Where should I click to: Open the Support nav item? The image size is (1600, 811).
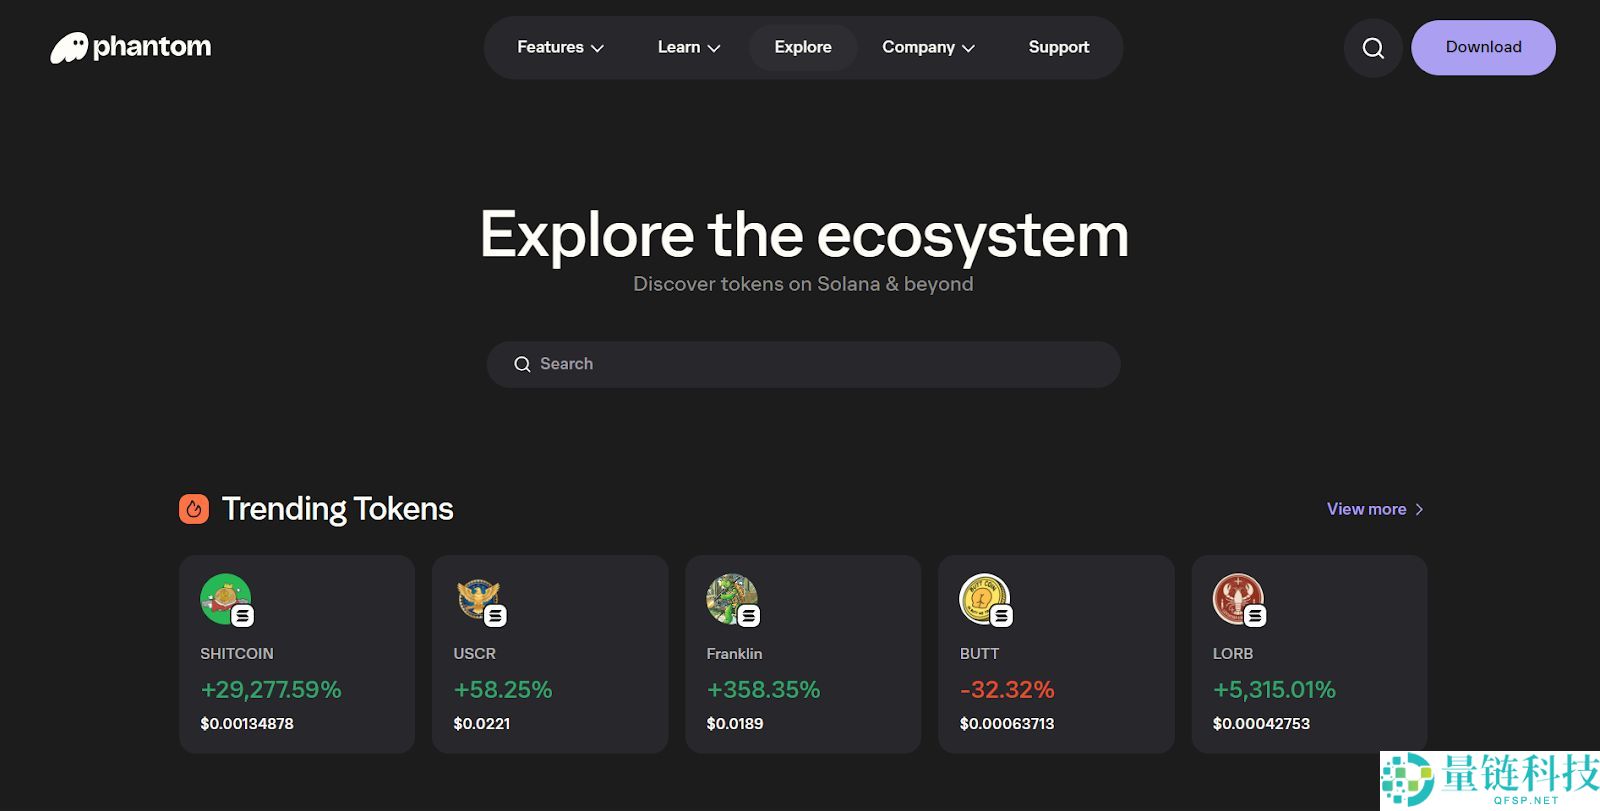1058,47
